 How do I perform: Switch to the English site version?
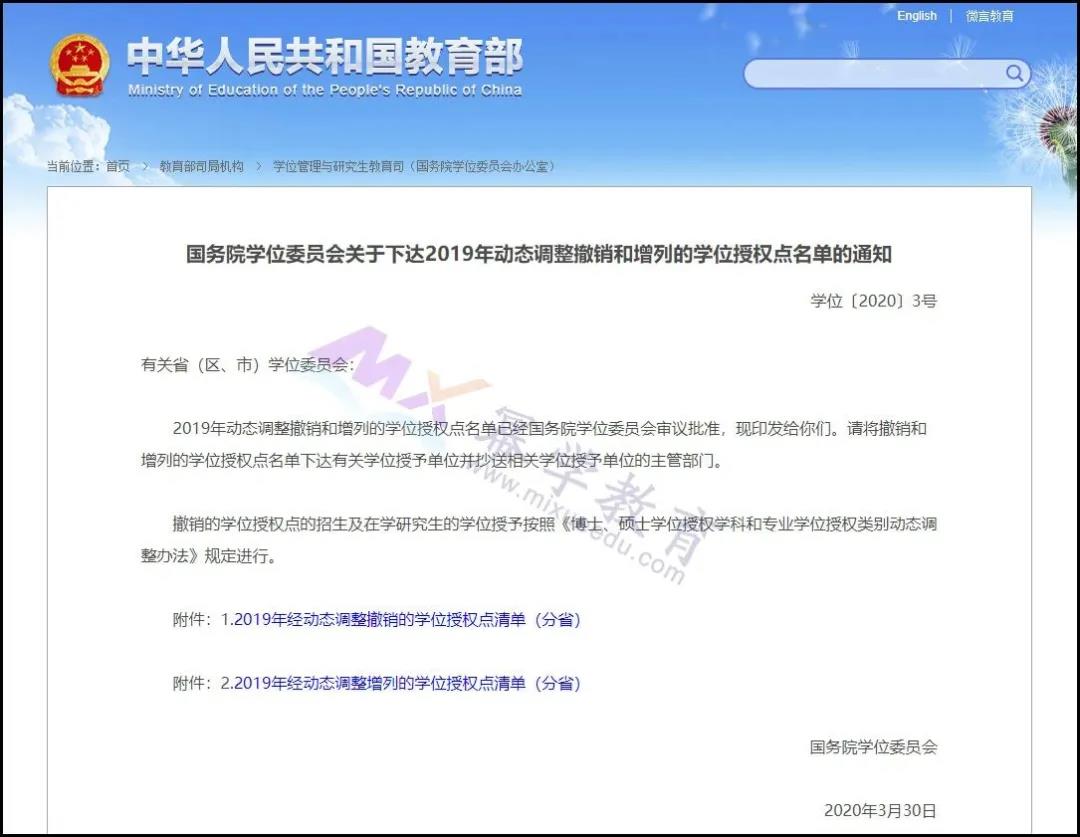(x=916, y=16)
